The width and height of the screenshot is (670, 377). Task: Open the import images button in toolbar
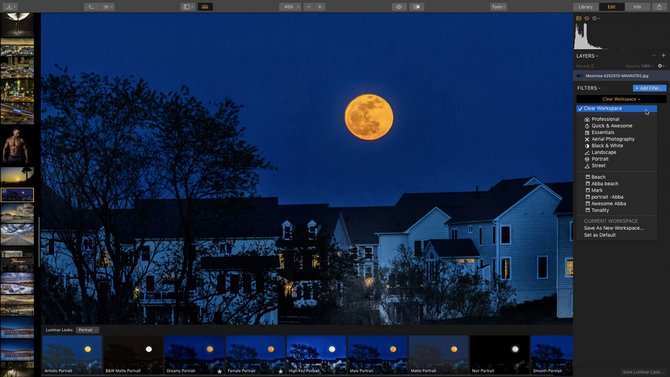click(9, 7)
